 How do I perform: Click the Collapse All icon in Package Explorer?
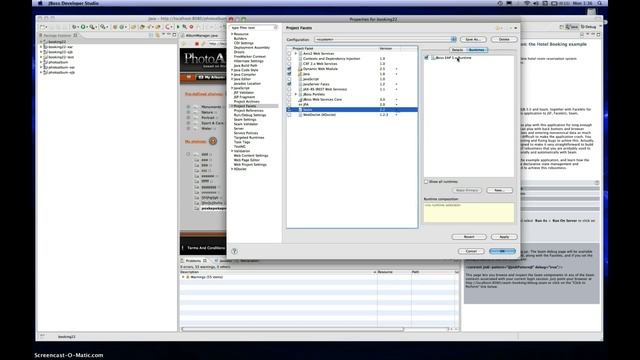(151, 35)
